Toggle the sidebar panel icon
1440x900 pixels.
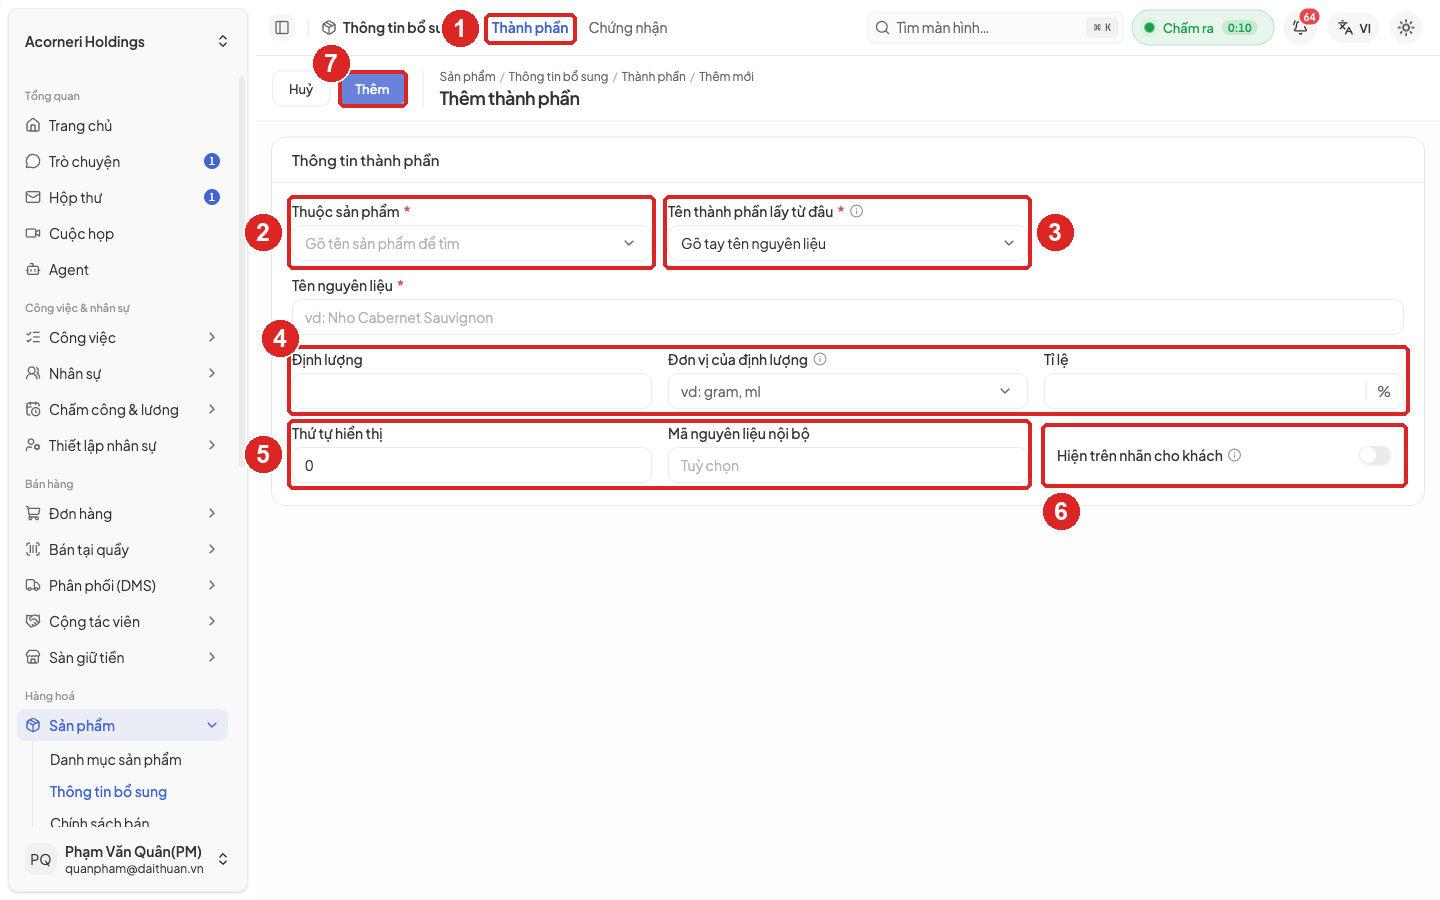(x=282, y=28)
